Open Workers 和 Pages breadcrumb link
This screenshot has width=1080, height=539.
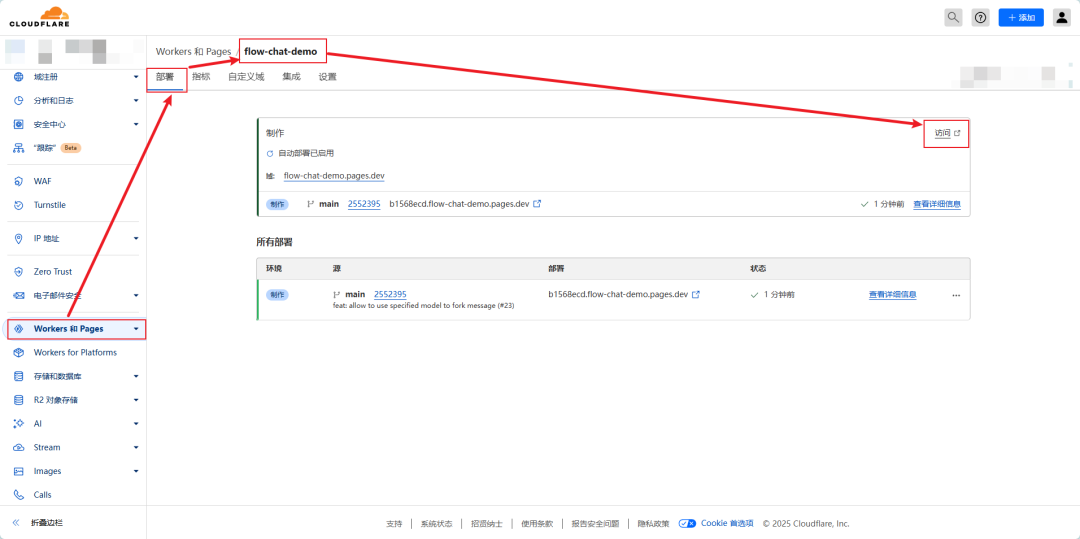192,52
